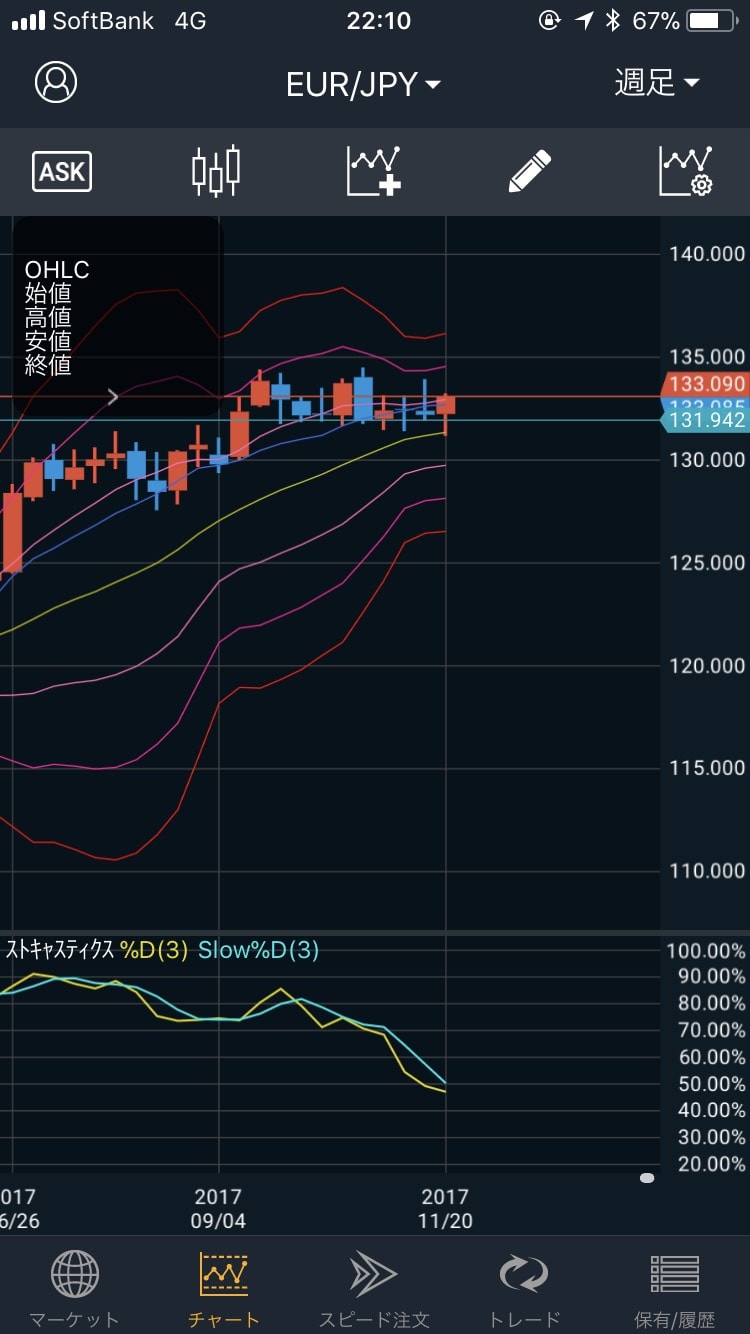This screenshot has height=1334, width=750.
Task: Expand the OHLC info panel arrow
Action: pyautogui.click(x=113, y=397)
